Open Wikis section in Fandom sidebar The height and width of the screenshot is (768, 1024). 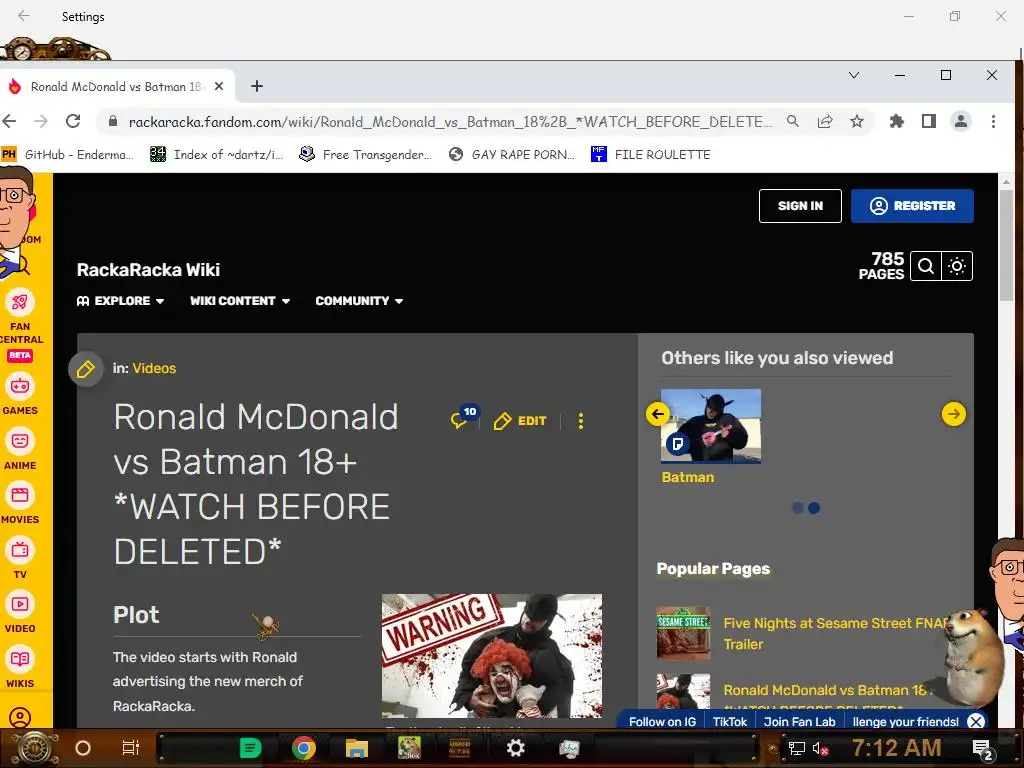(20, 668)
